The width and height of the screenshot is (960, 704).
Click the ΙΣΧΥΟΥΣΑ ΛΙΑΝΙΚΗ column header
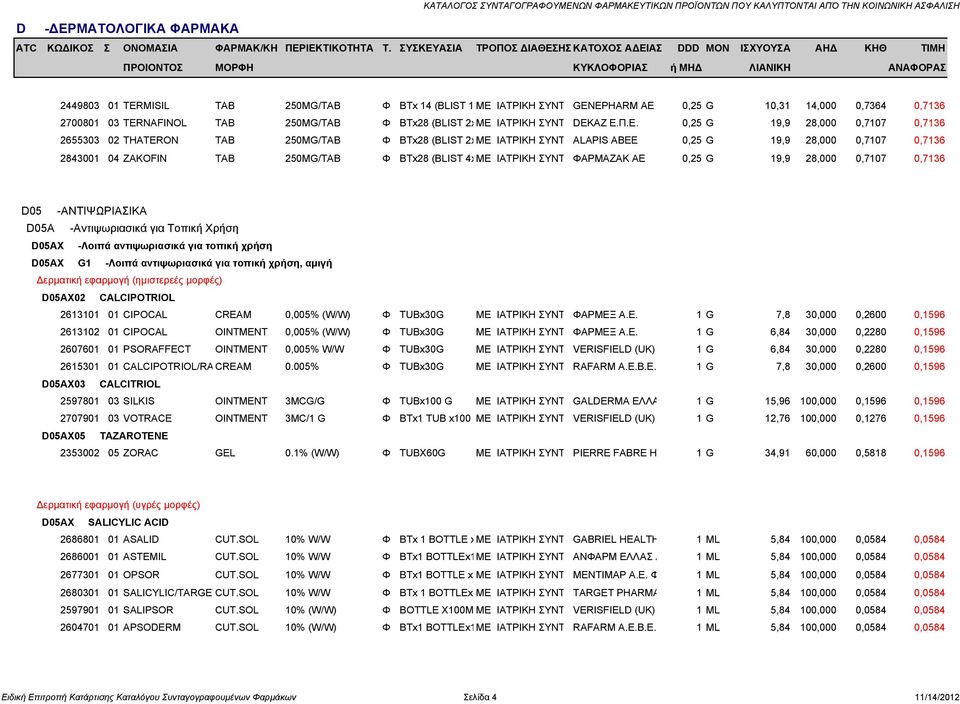tap(765, 58)
